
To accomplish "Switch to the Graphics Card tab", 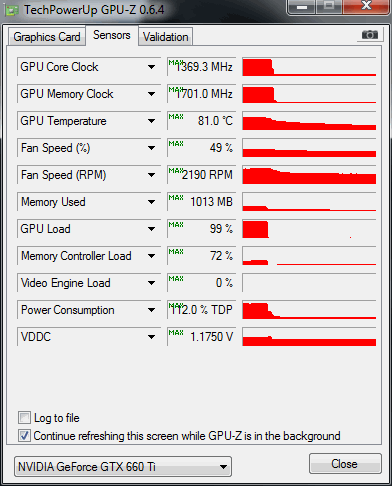I will click(47, 37).
